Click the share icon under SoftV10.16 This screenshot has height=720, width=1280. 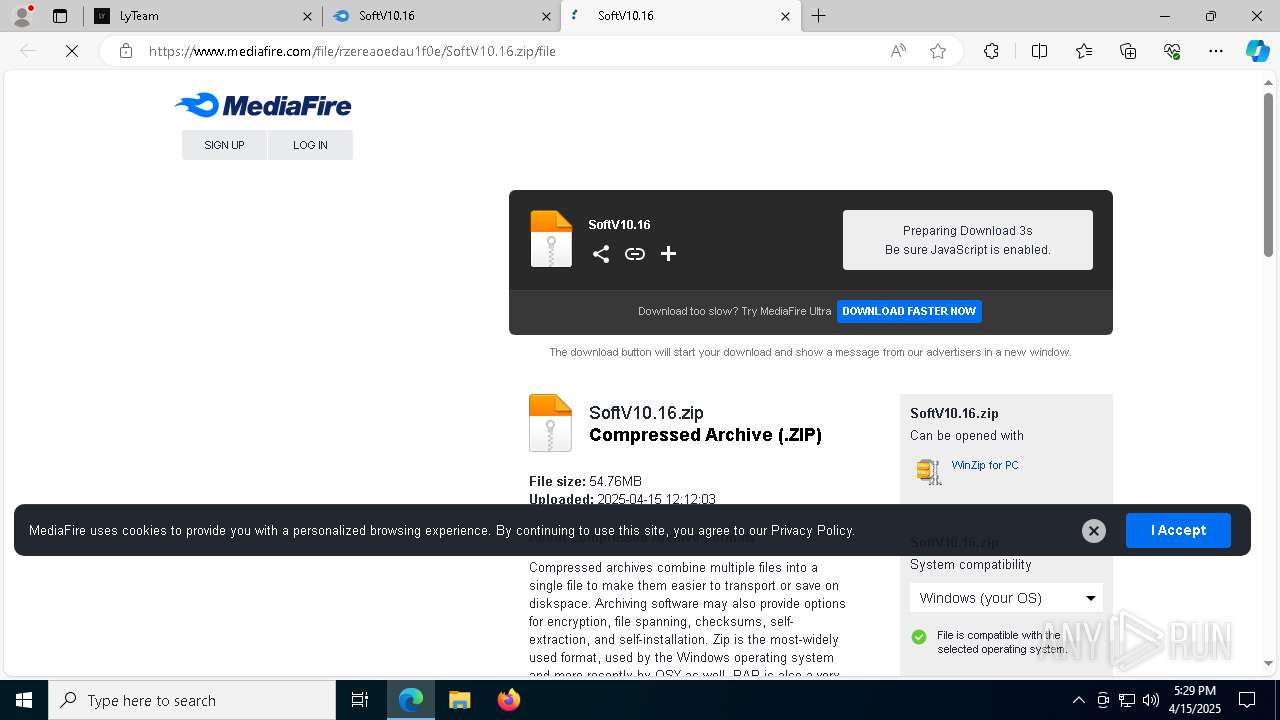(x=601, y=254)
